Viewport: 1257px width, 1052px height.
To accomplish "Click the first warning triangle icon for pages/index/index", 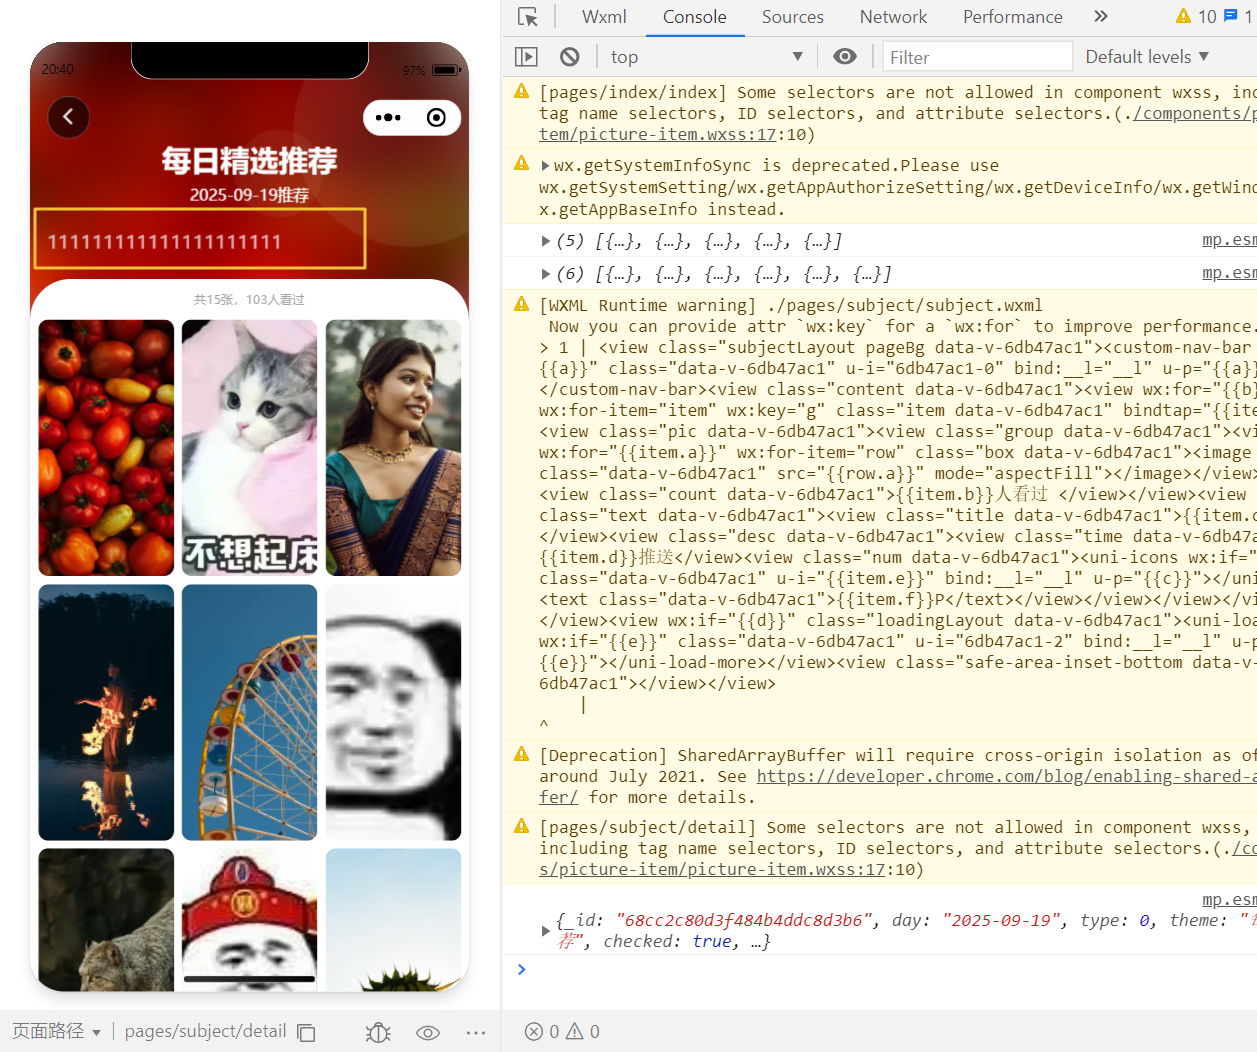I will click(x=521, y=92).
